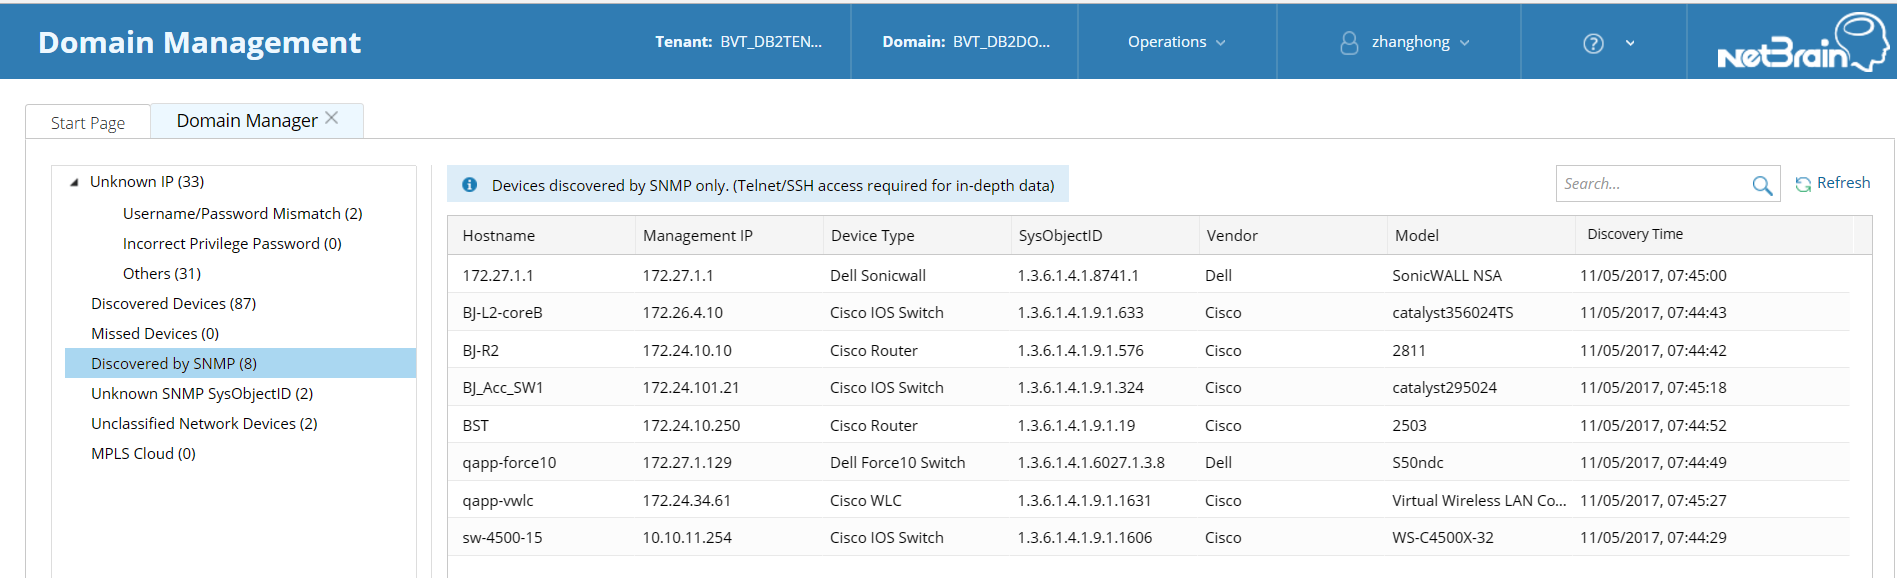1897x578 pixels.
Task: Select Unknown SNMP SysObjectID (2)
Action: click(x=202, y=393)
